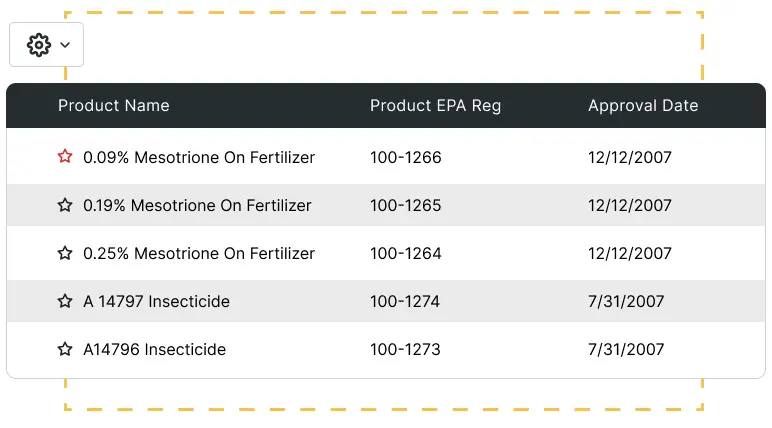Click EPA registration number 100-1265
772x428 pixels.
[x=405, y=205]
